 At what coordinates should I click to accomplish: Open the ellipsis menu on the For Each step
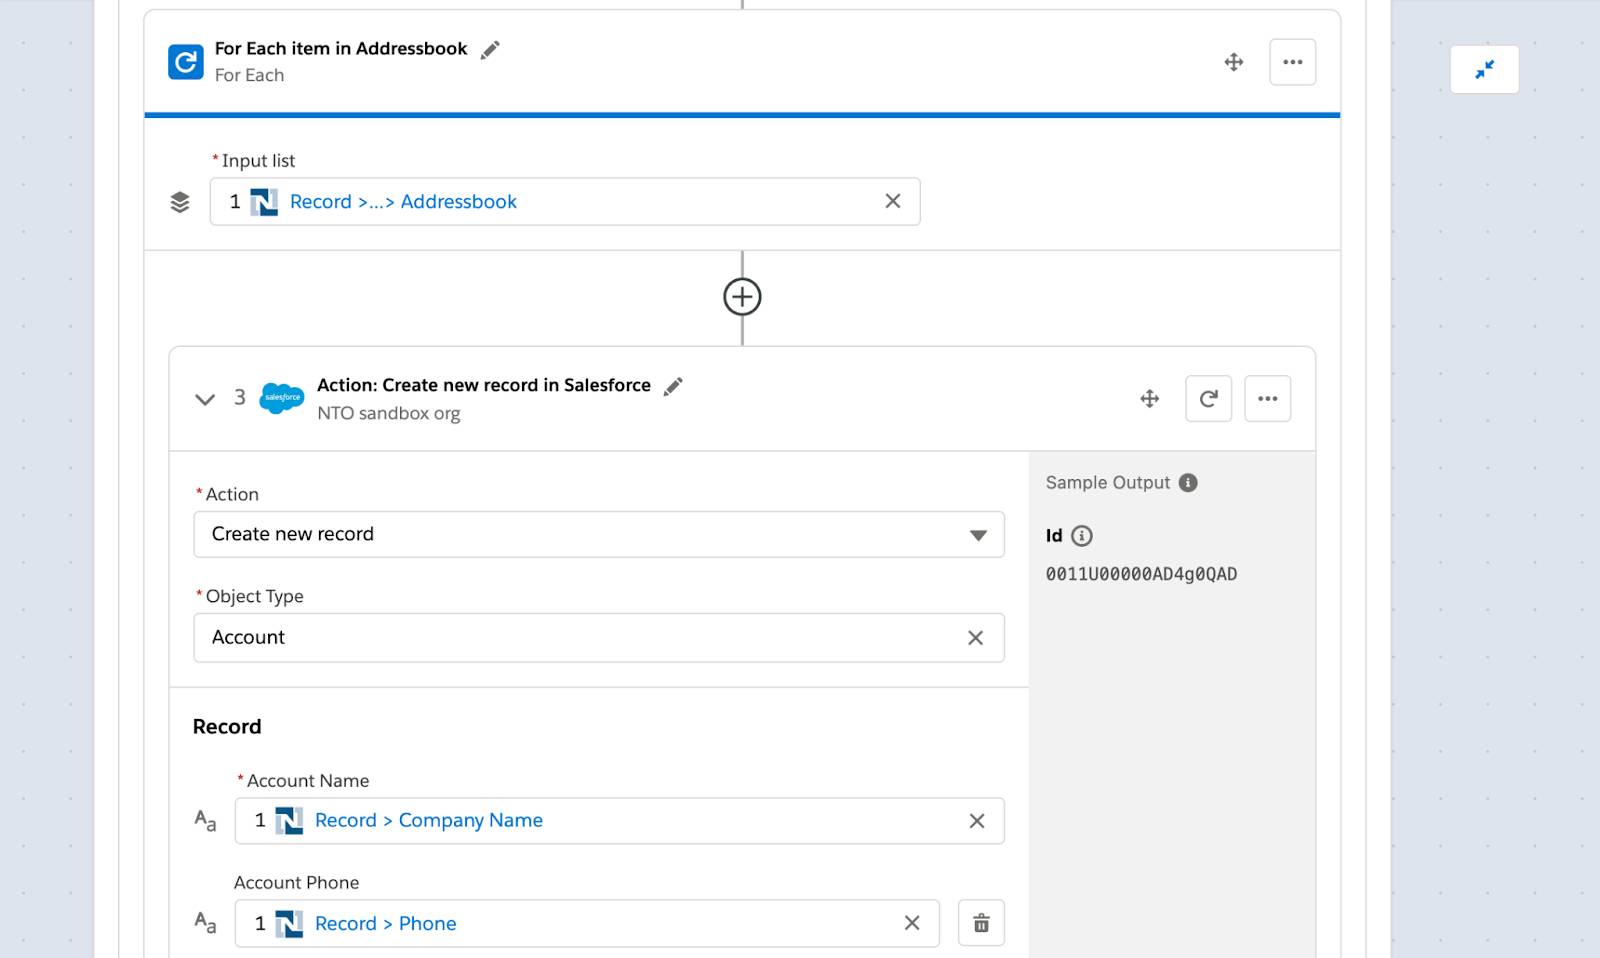click(x=1293, y=61)
